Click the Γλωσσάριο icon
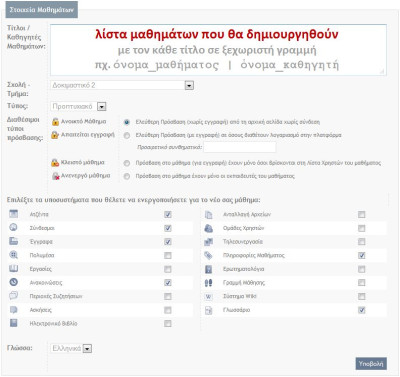 pyautogui.click(x=208, y=310)
